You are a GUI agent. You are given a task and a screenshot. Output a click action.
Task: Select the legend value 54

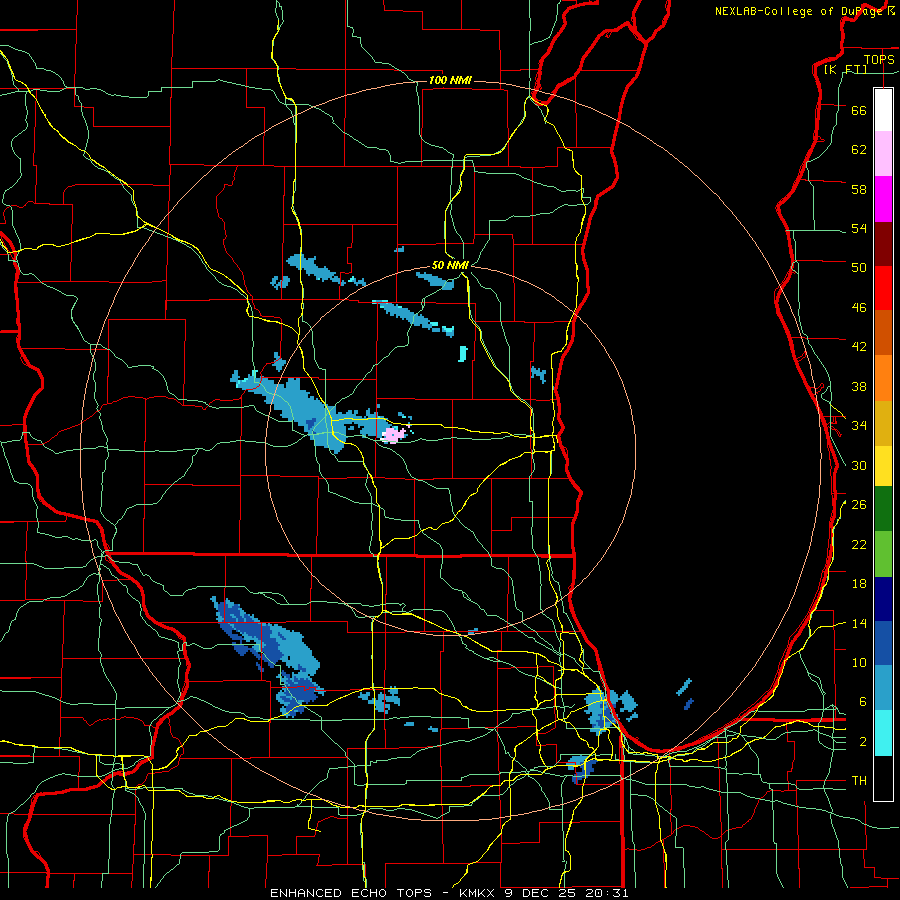[859, 228]
